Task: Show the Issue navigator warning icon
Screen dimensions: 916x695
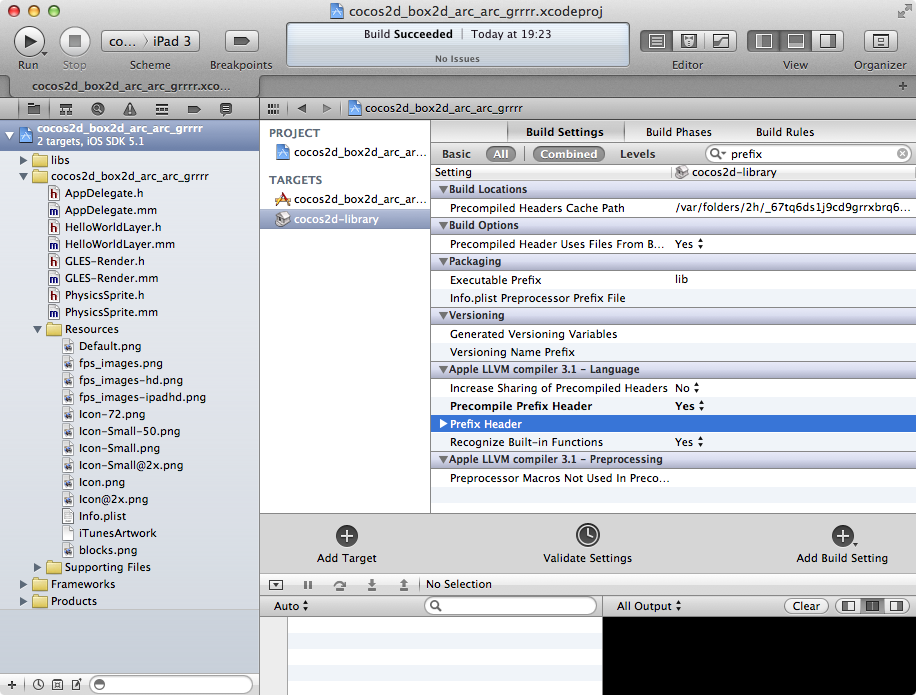Action: click(130, 109)
